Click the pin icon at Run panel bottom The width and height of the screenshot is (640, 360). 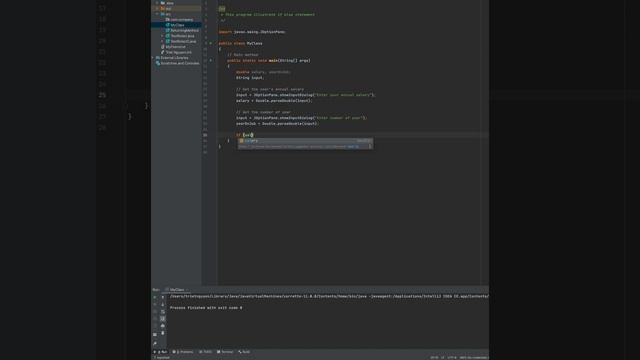[x=155, y=344]
